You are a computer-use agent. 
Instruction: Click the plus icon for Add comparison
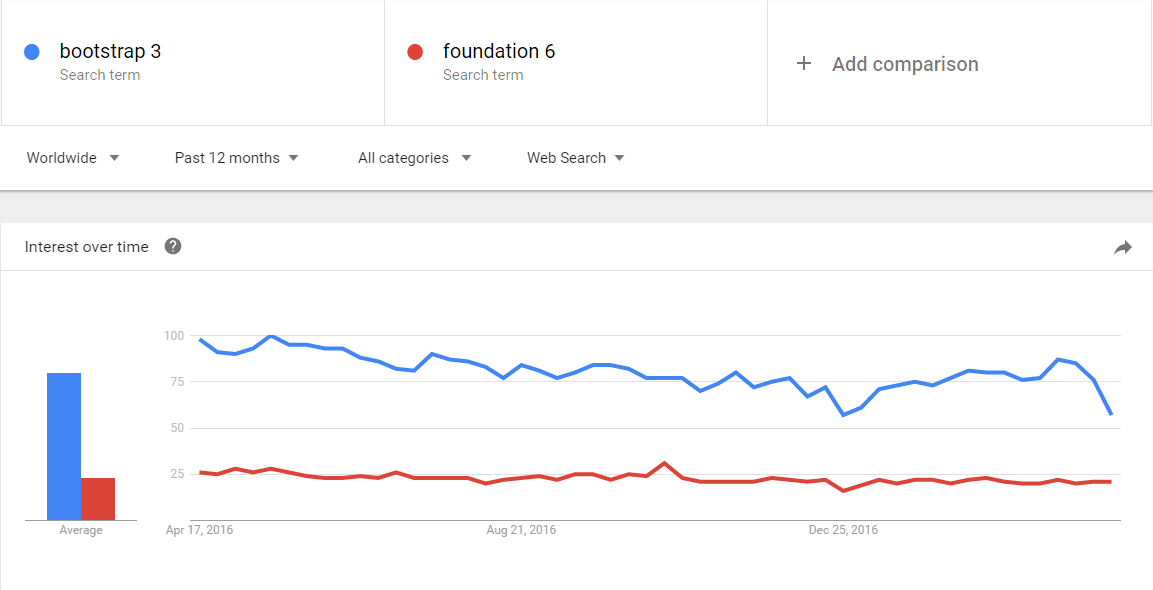pyautogui.click(x=803, y=64)
